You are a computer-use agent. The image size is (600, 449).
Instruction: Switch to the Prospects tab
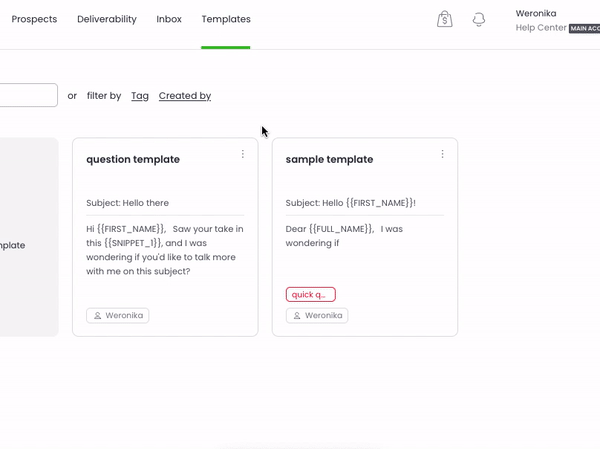(34, 19)
